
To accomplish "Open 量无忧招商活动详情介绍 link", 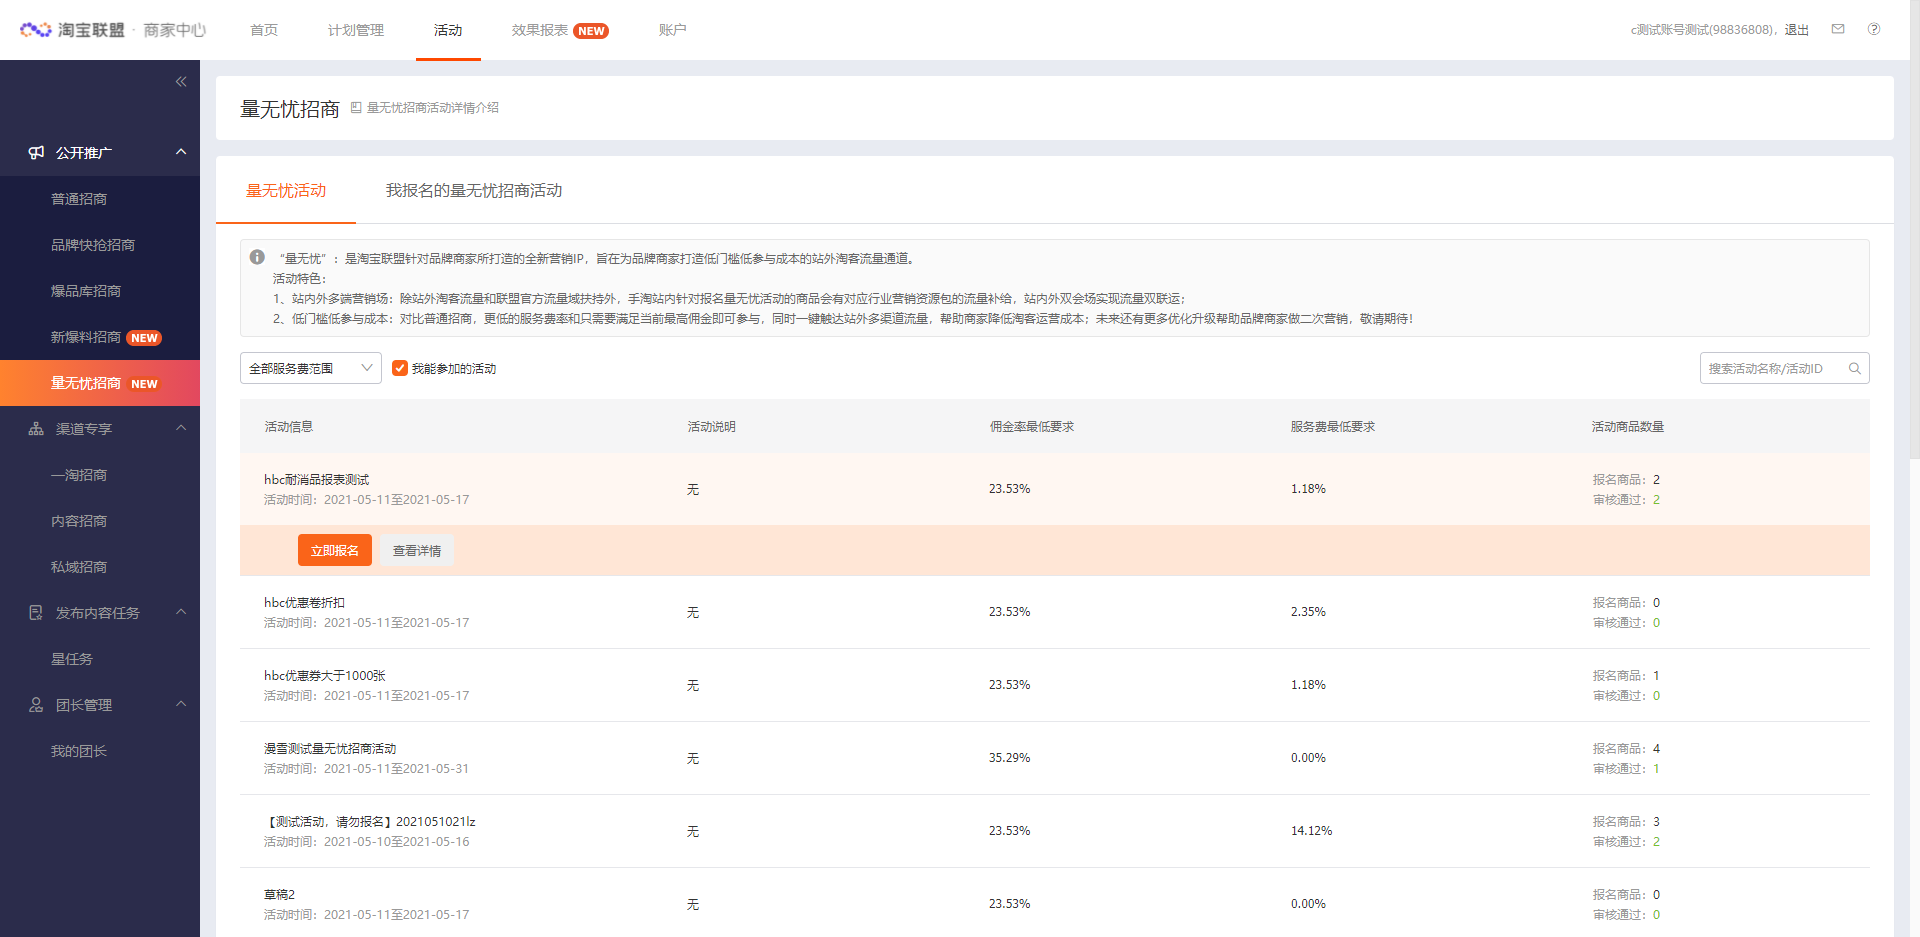I will coord(432,107).
